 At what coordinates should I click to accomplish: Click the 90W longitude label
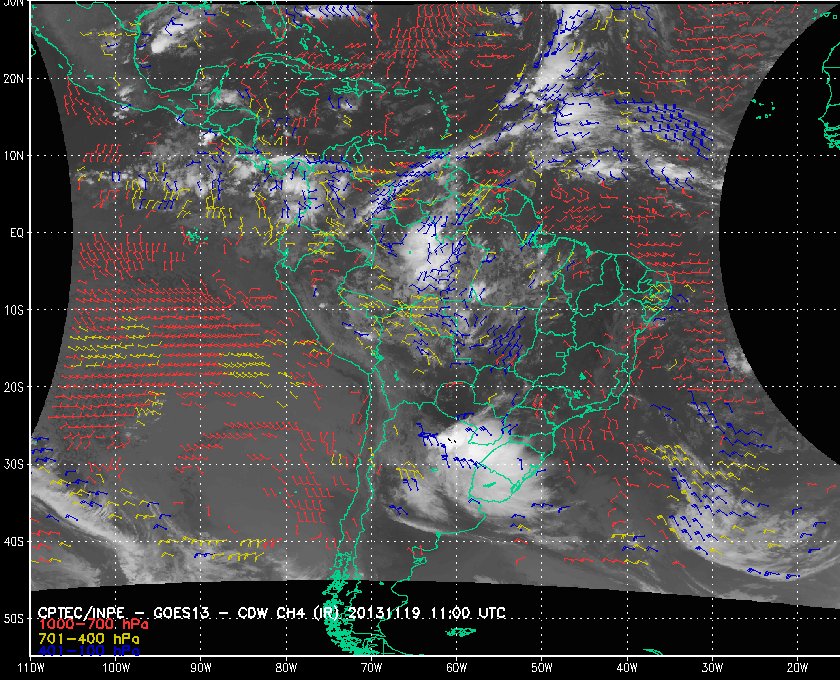point(201,668)
